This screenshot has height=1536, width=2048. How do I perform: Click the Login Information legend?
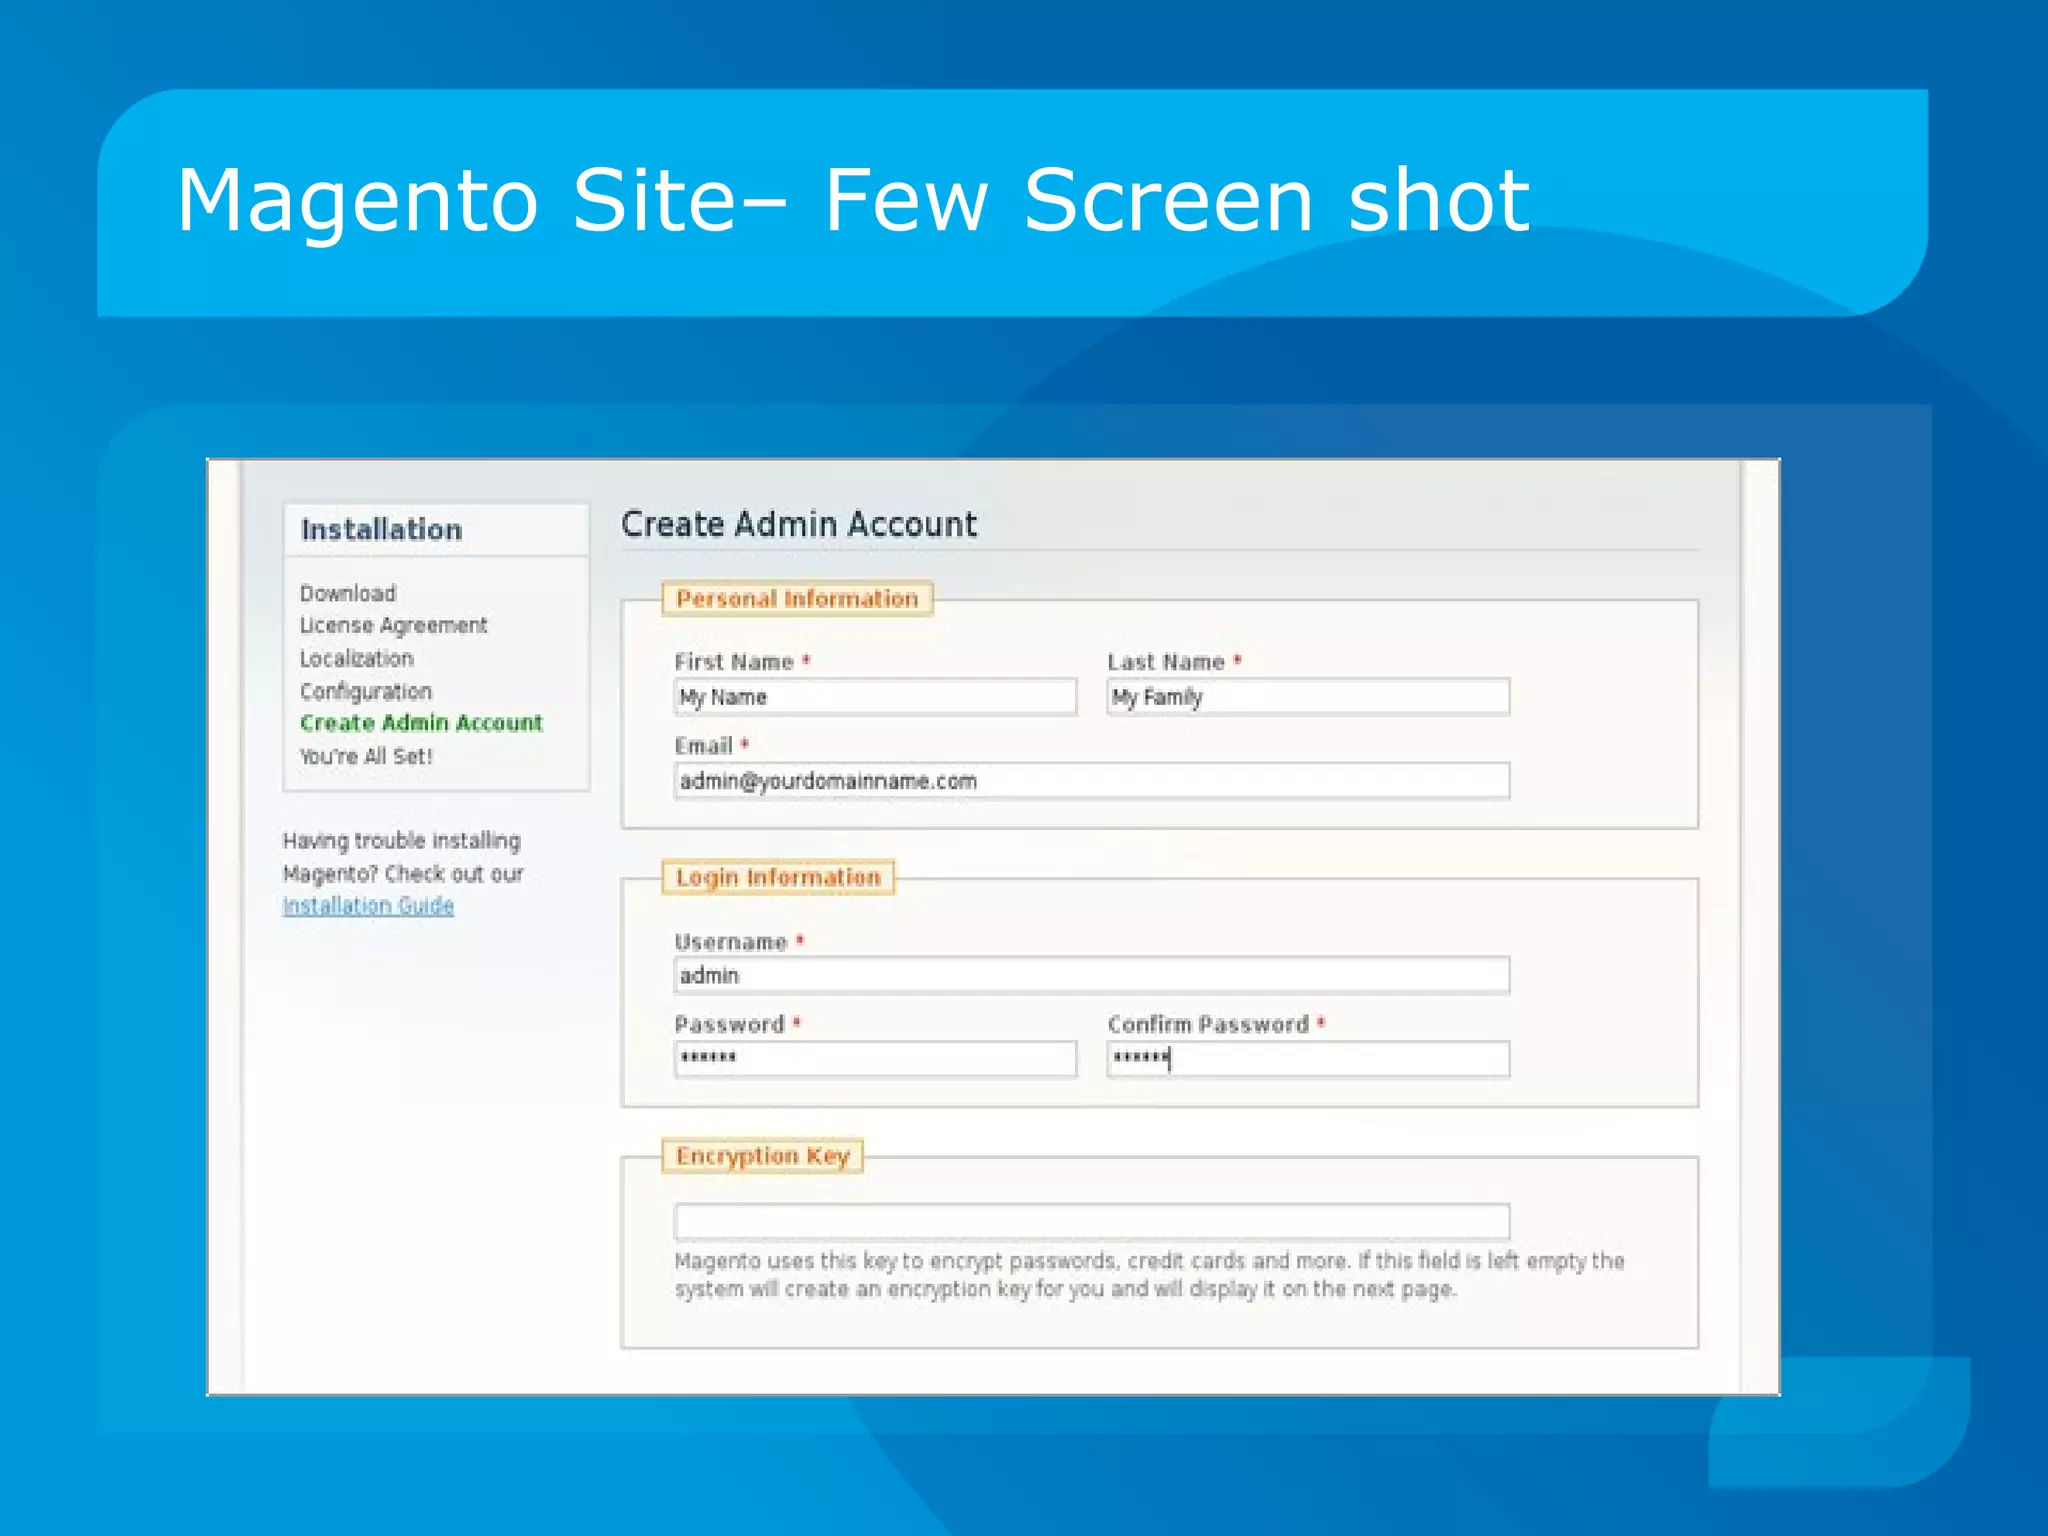click(778, 877)
